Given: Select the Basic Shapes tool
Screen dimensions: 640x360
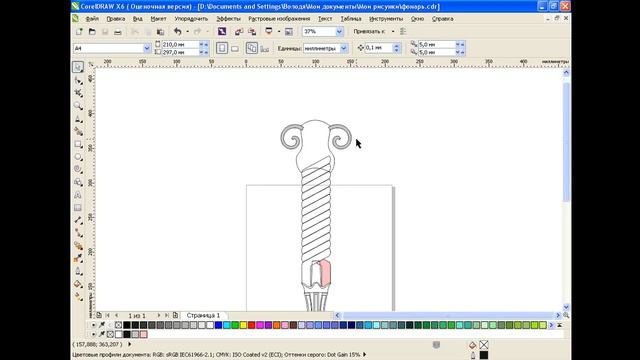Looking at the screenshot, I should (x=78, y=182).
